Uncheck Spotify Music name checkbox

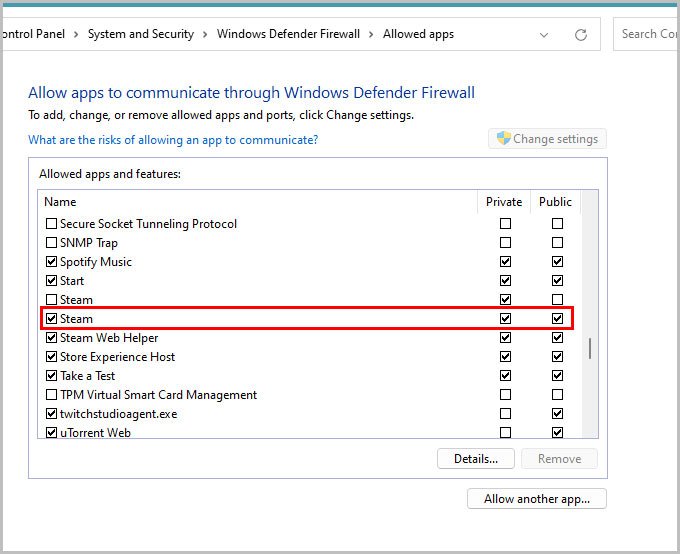click(51, 262)
